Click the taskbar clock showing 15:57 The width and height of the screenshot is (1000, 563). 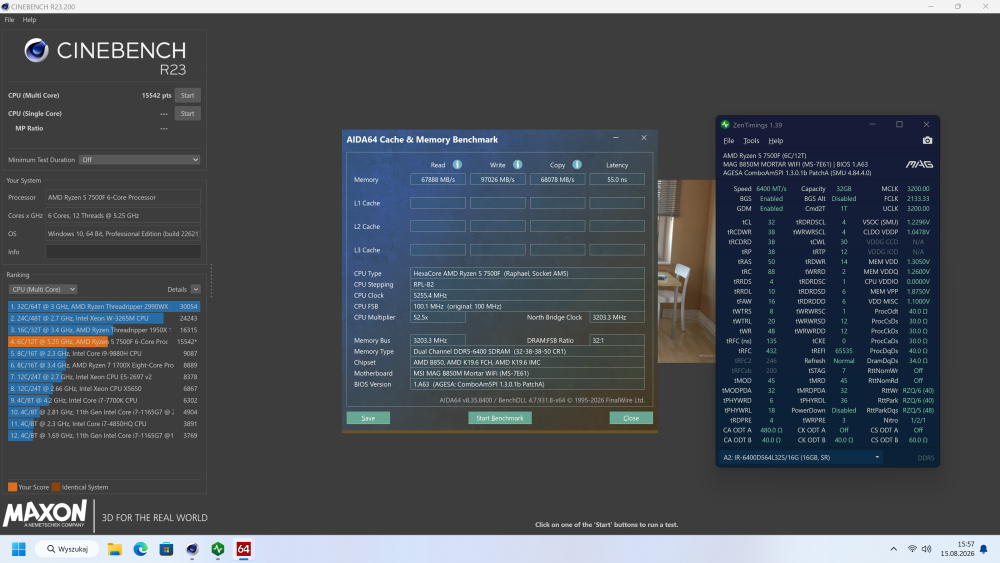tap(958, 549)
